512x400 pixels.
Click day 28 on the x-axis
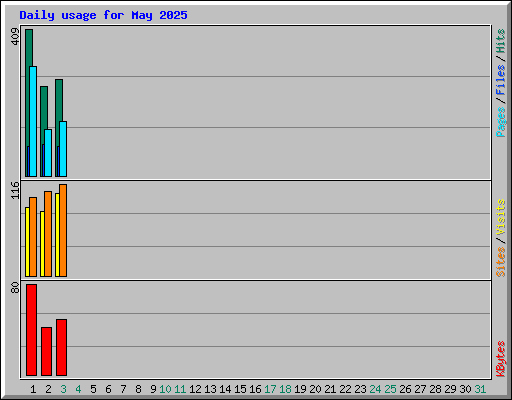(435, 389)
